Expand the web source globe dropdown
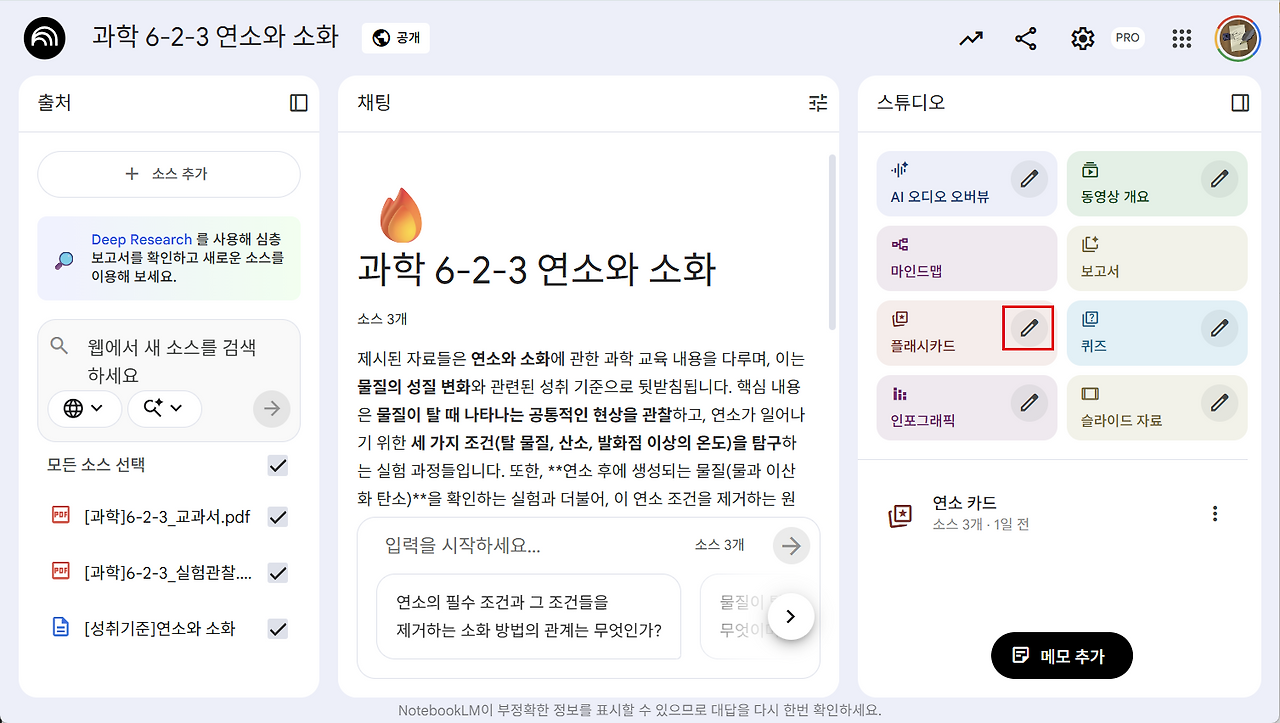This screenshot has height=723, width=1280. (x=85, y=408)
